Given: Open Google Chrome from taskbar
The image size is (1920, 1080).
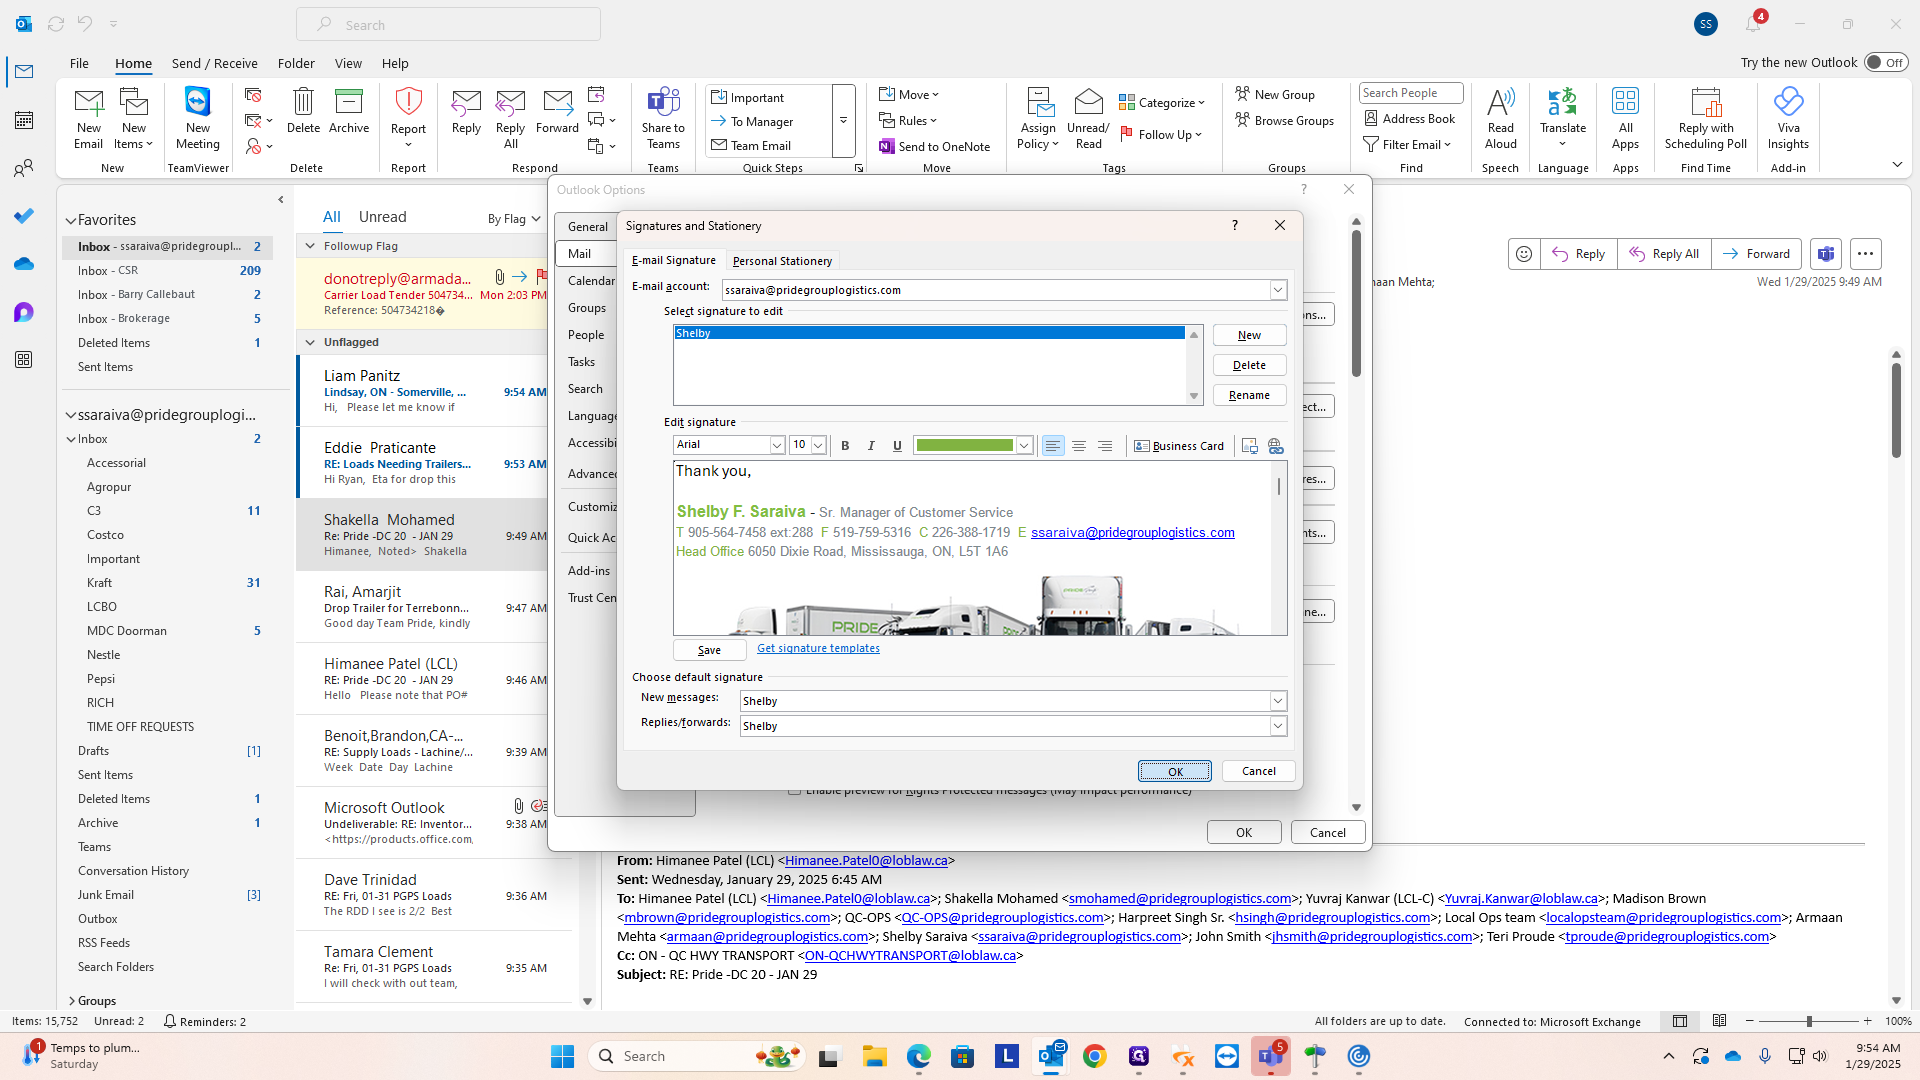Looking at the screenshot, I should [1094, 1056].
